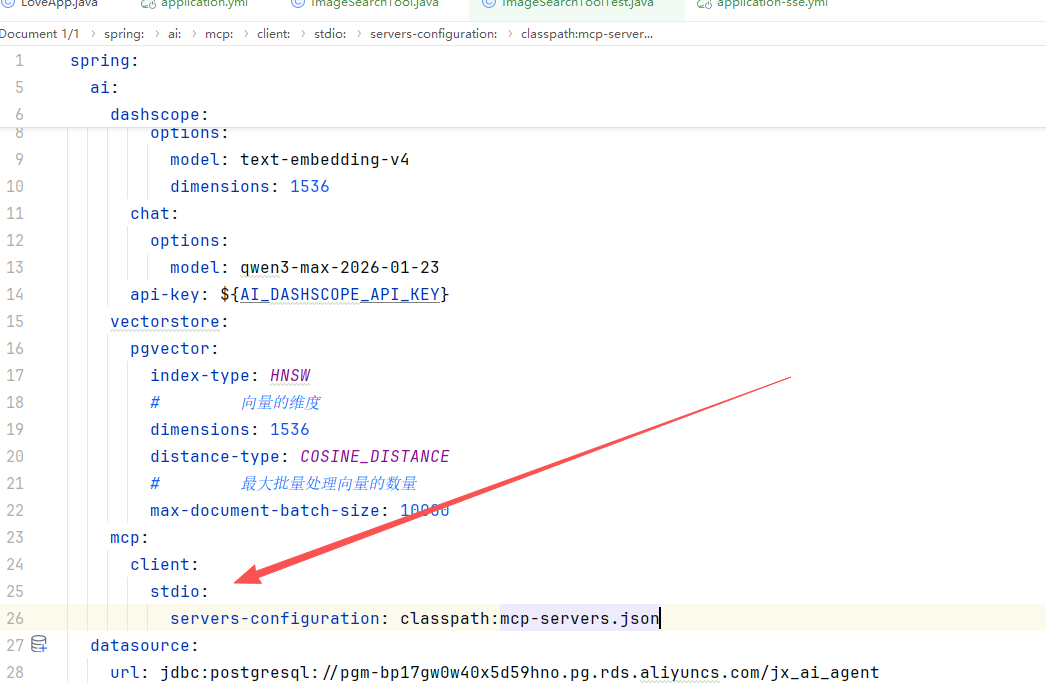Screen dimensions: 1046x683
Task: Jump to 'spring:' in the breadcrumb bar
Action: coord(124,34)
